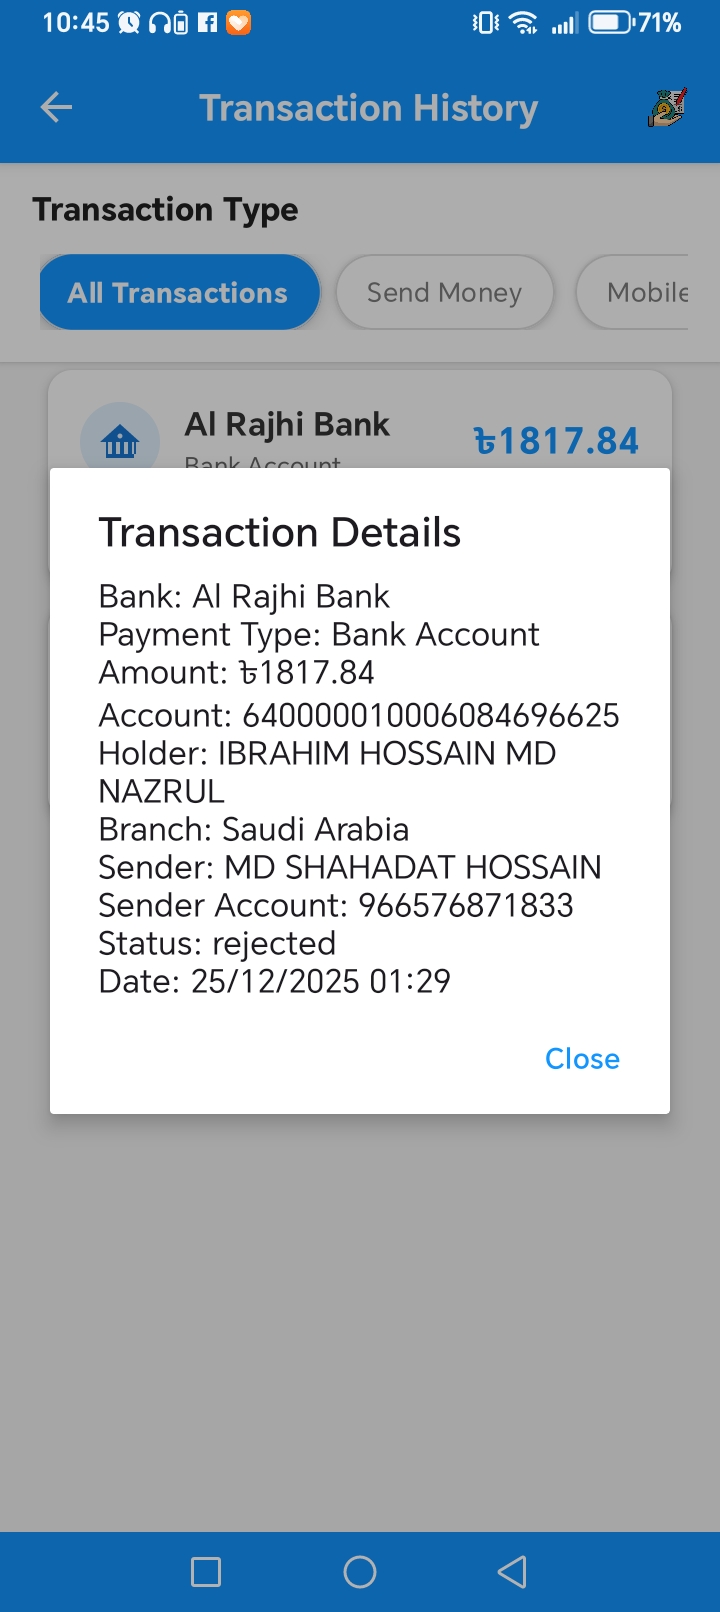Tap the recent apps square button
This screenshot has height=1612, width=720.
206,1572
